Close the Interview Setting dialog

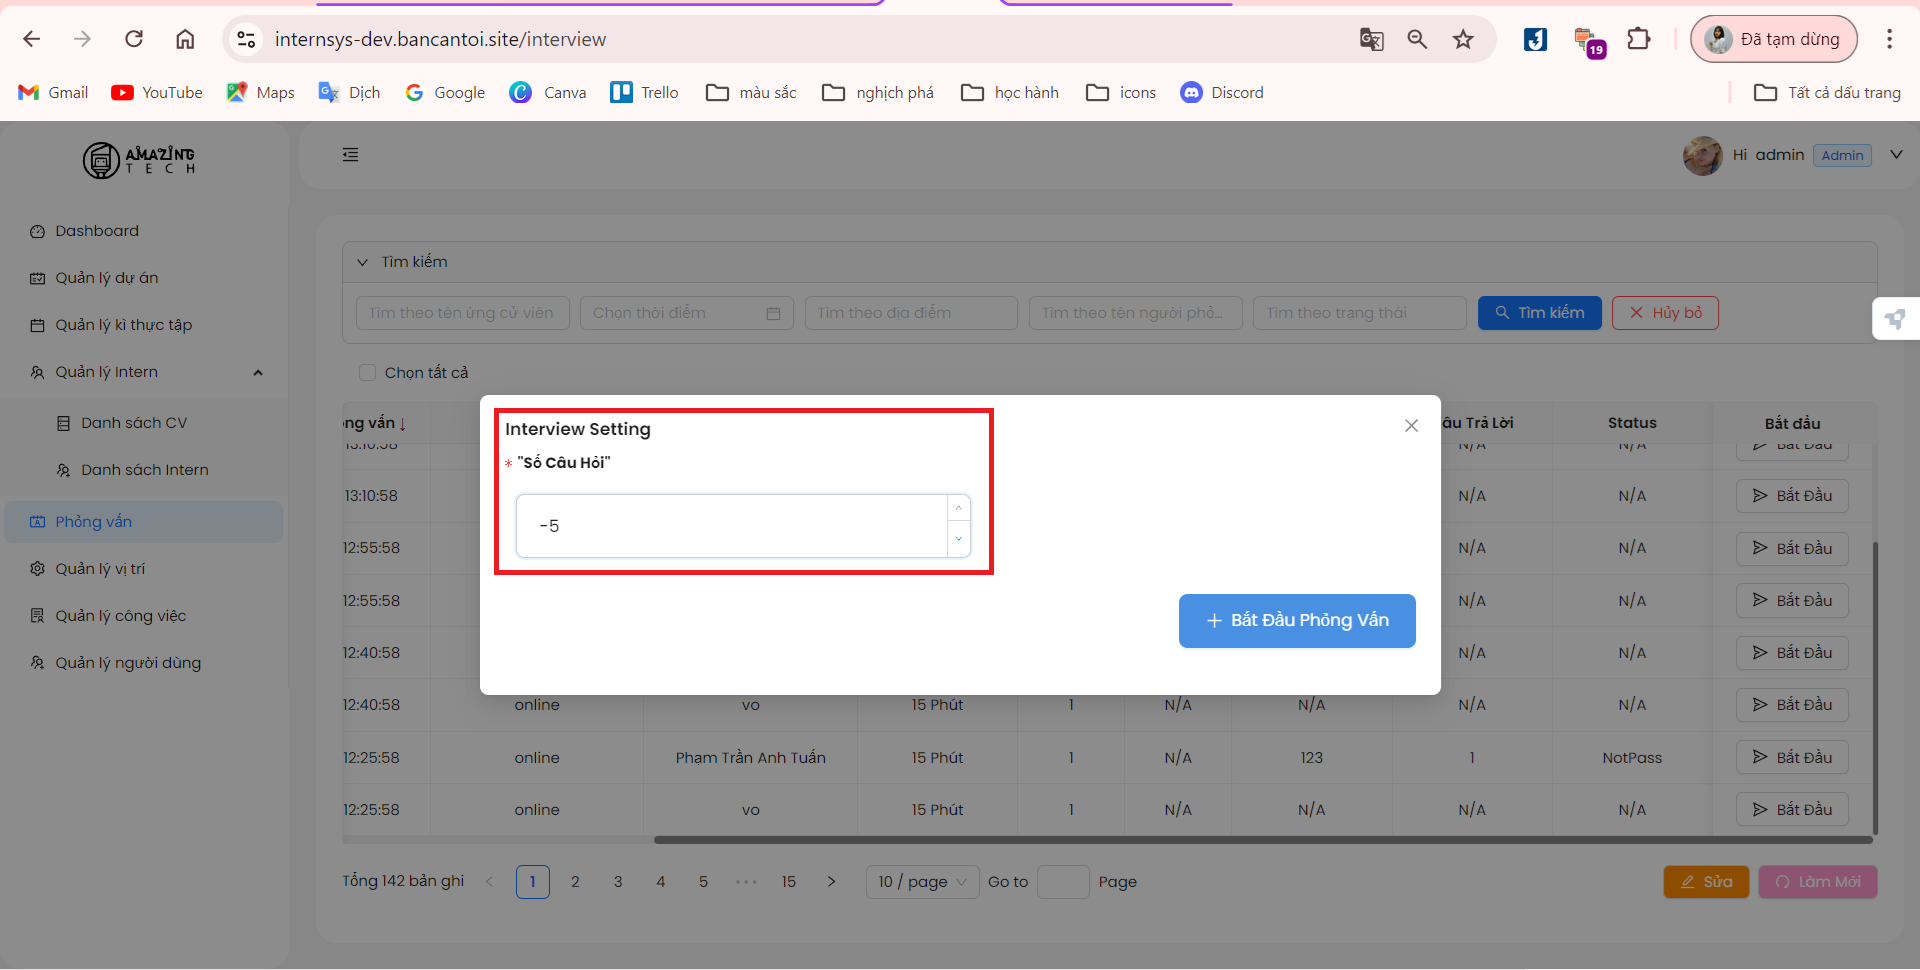click(1411, 426)
